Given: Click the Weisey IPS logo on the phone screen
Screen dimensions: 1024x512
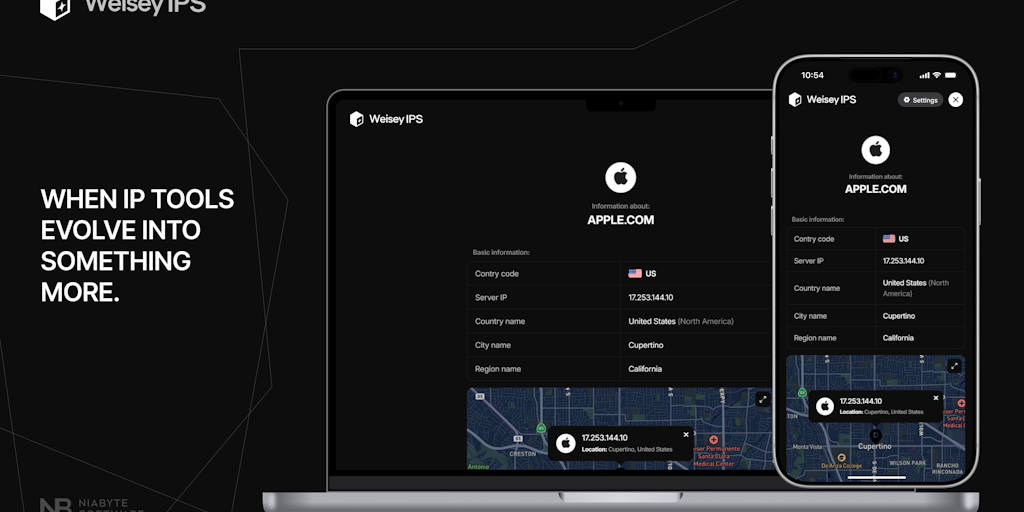Looking at the screenshot, I should point(822,99).
